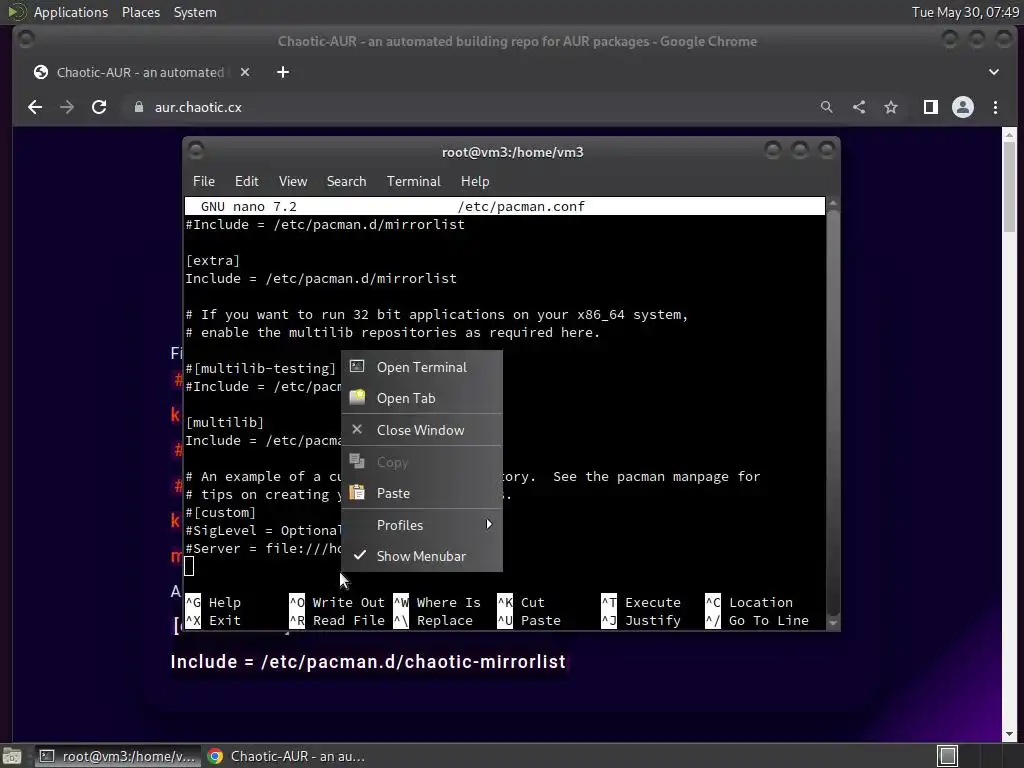
Task: Click the browser page scrollbar down arrow
Action: pos(1010,735)
